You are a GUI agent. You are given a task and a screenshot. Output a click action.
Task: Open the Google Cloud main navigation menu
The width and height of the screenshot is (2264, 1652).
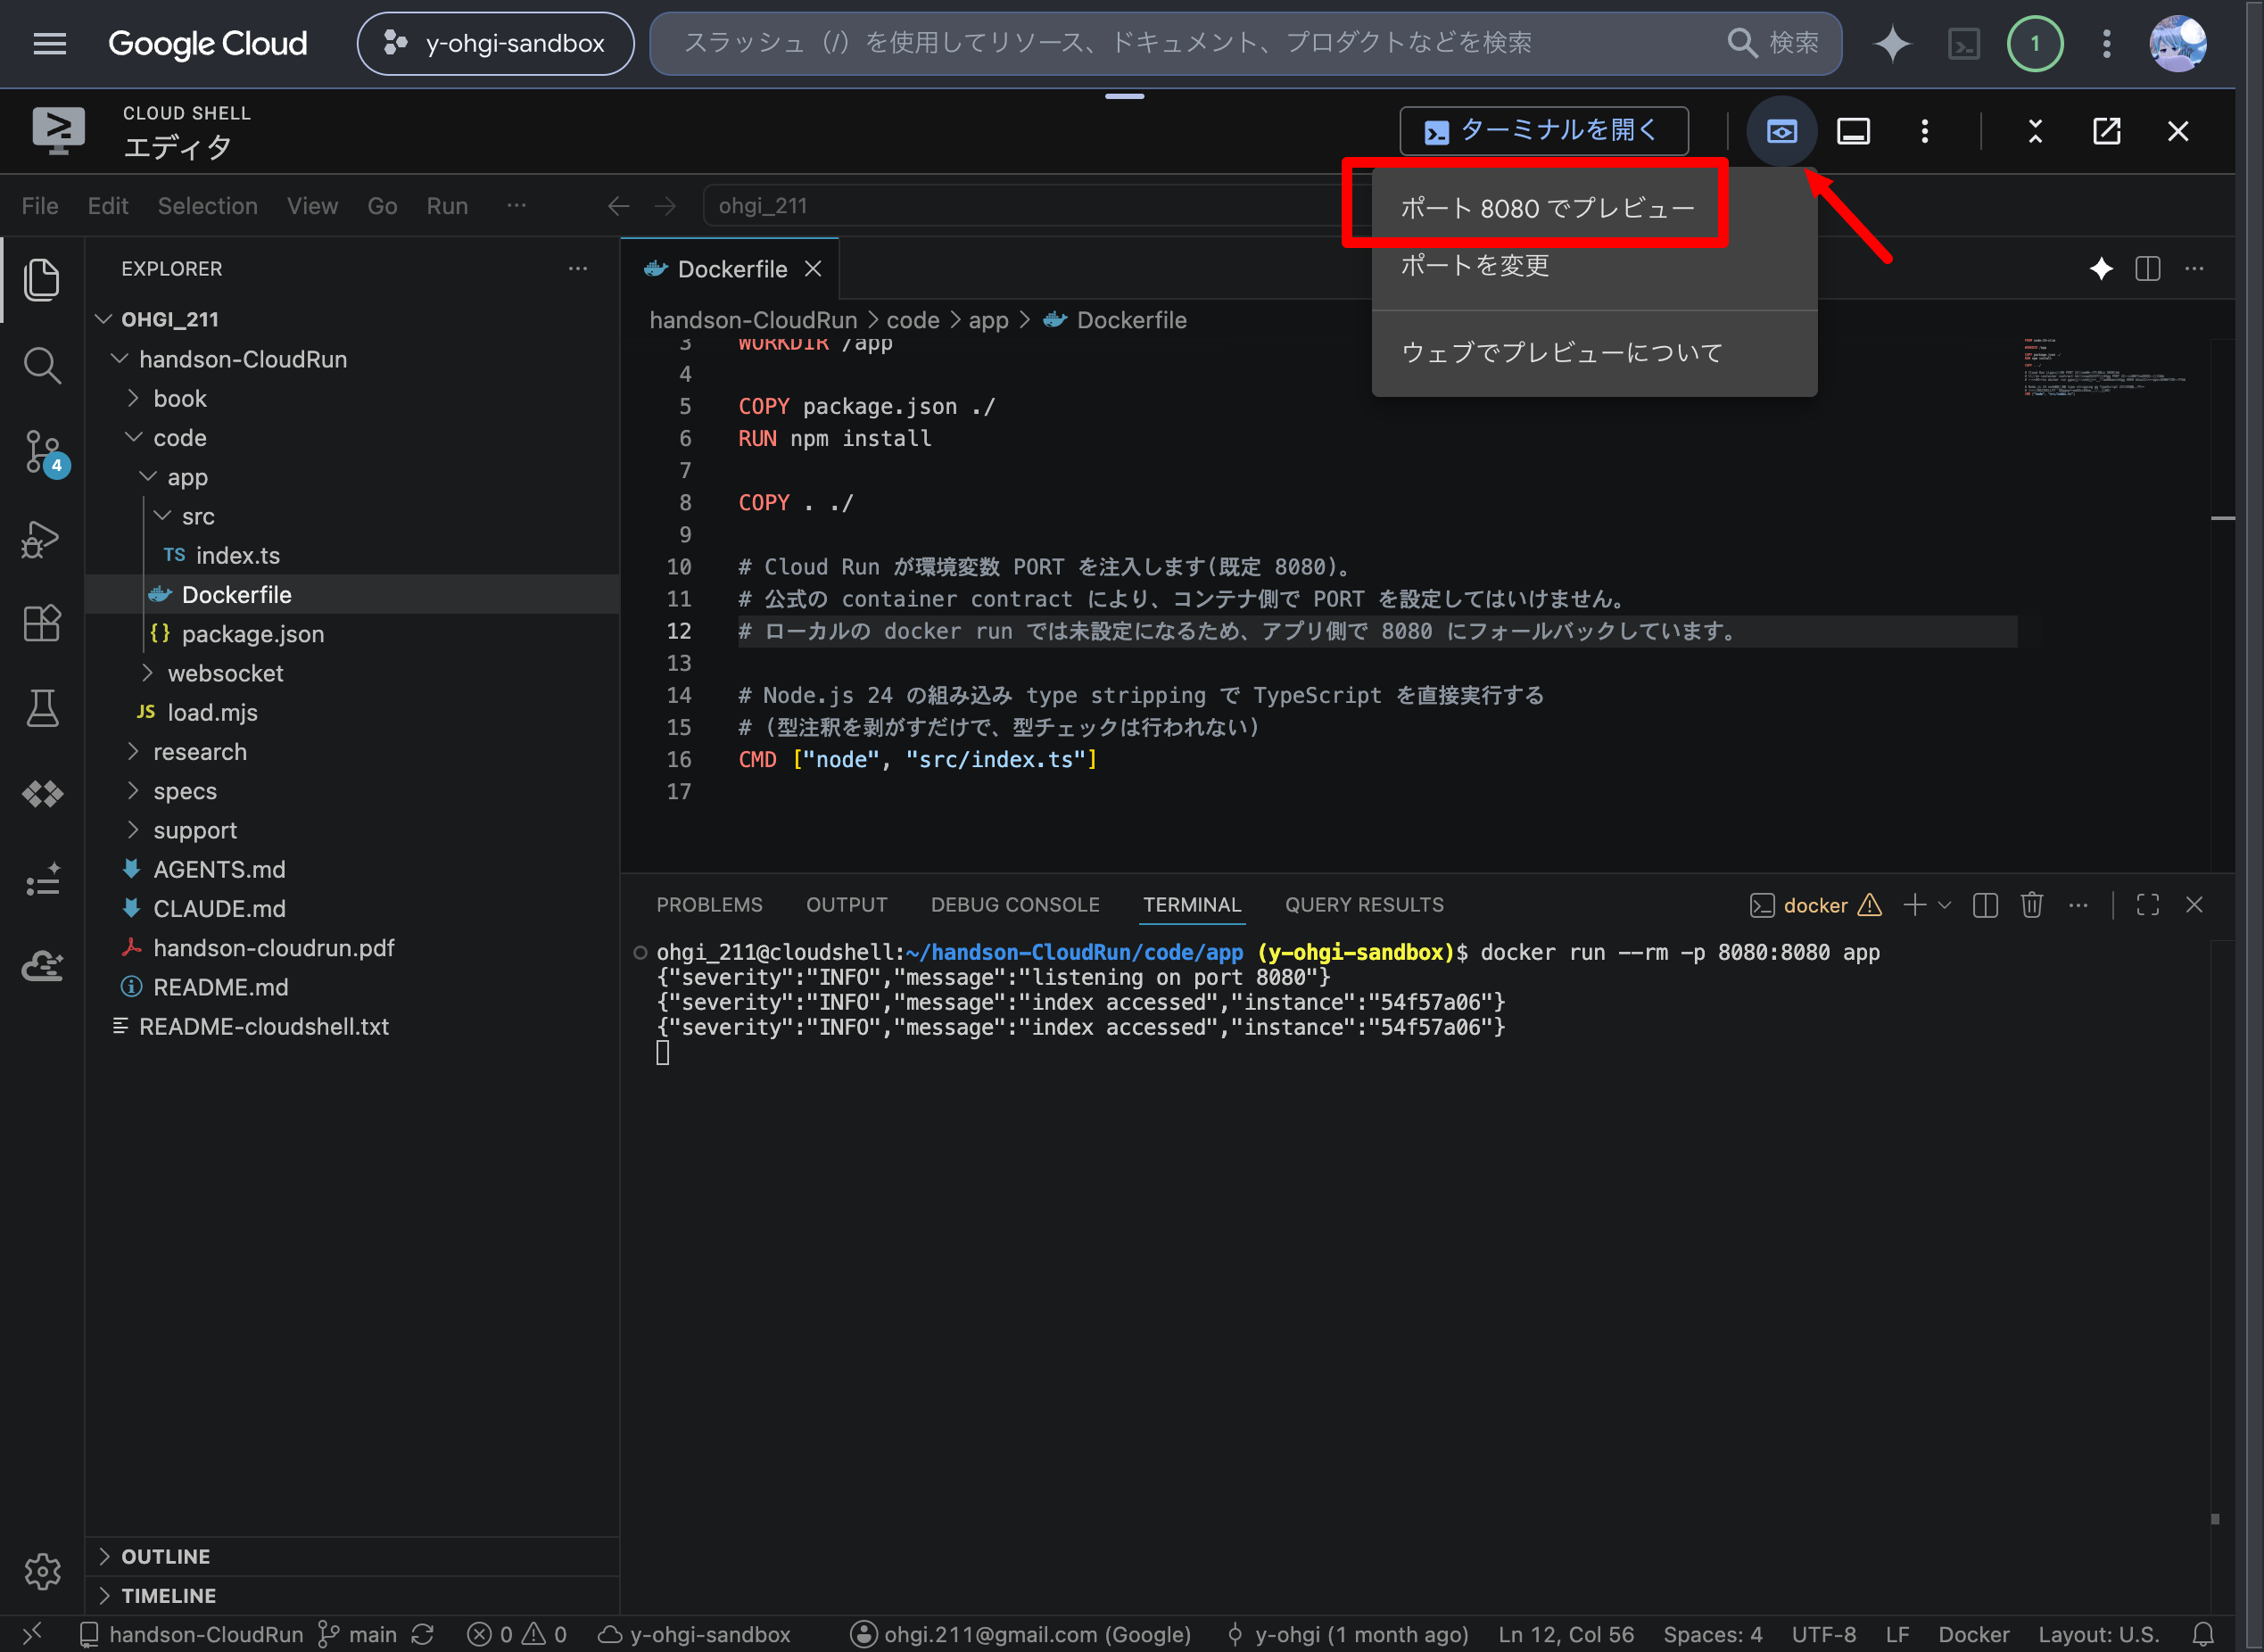(x=50, y=43)
